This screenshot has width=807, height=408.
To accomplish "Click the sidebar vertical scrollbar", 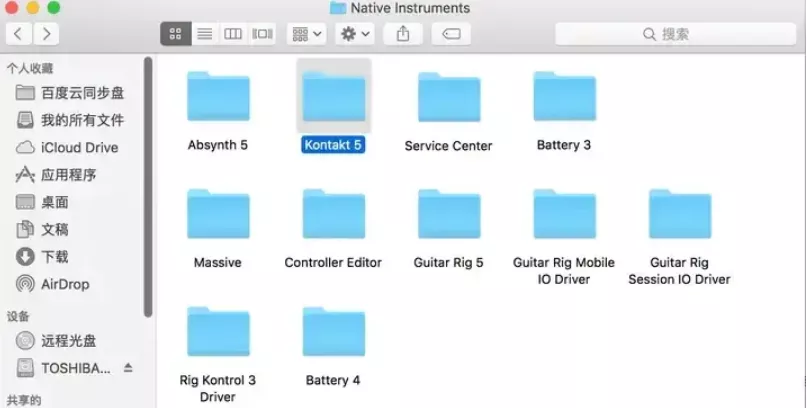I will (x=148, y=187).
